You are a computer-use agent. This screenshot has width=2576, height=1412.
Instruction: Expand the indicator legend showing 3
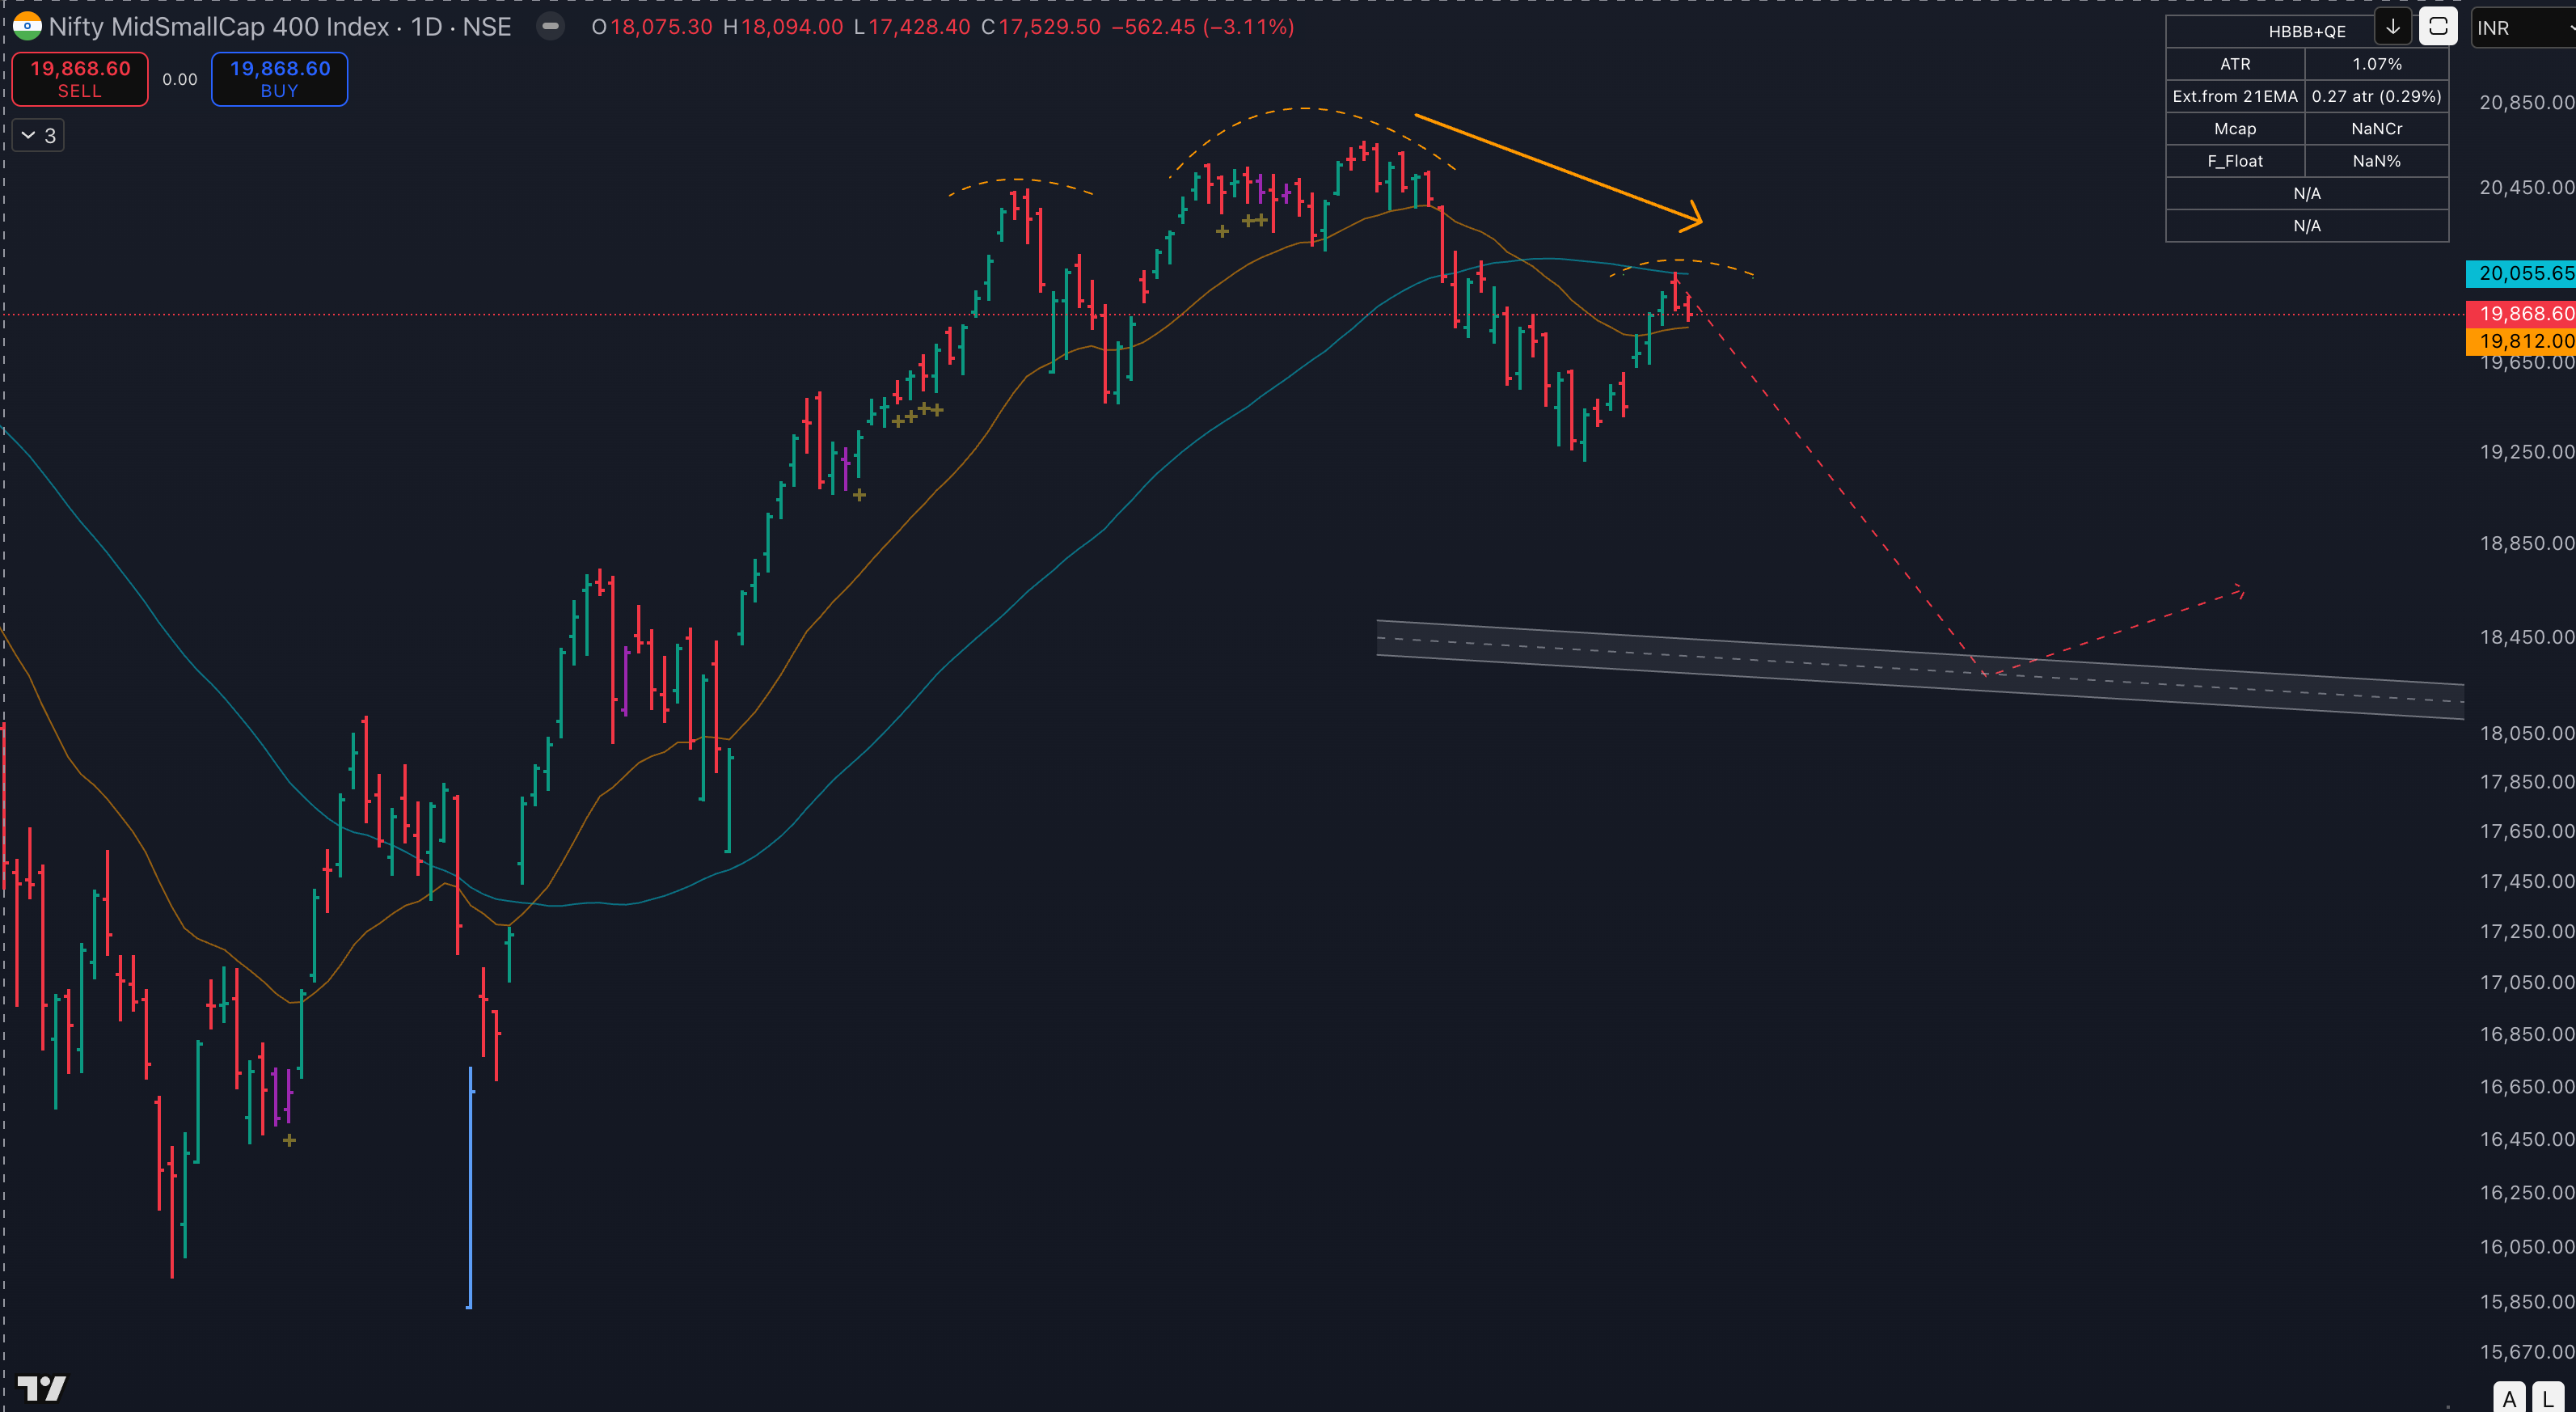38,135
